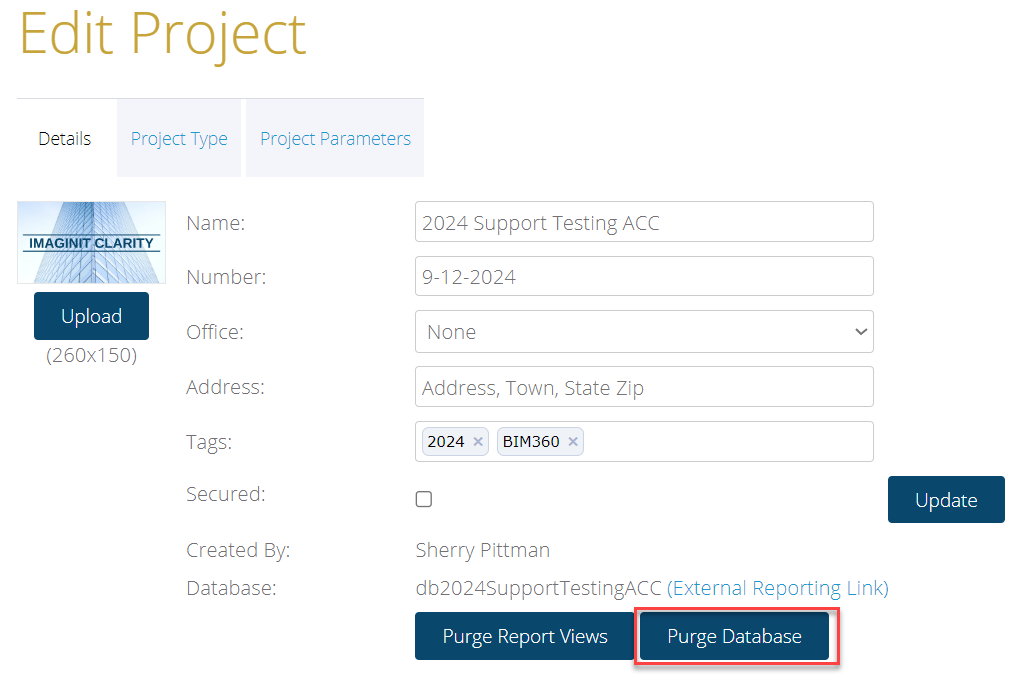Click the Upload button
1021x680 pixels.
pyautogui.click(x=91, y=316)
